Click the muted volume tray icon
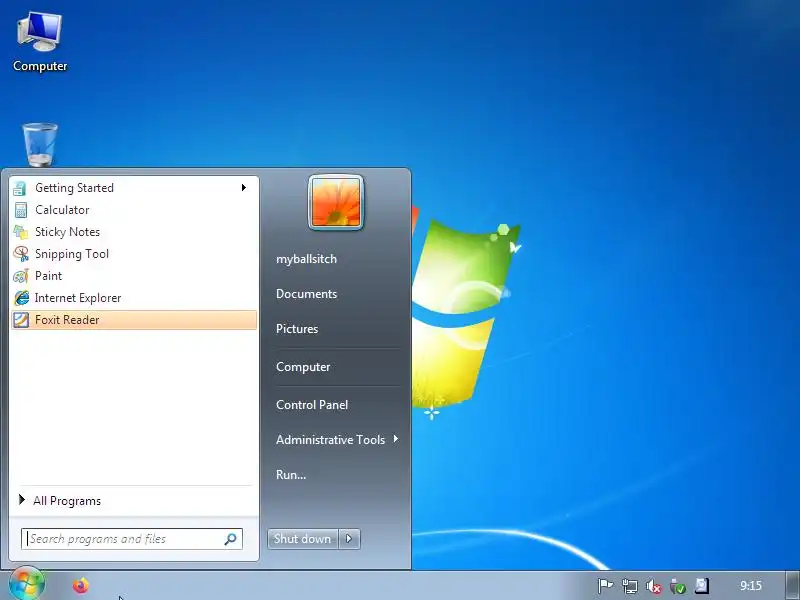Image resolution: width=800 pixels, height=600 pixels. 654,586
